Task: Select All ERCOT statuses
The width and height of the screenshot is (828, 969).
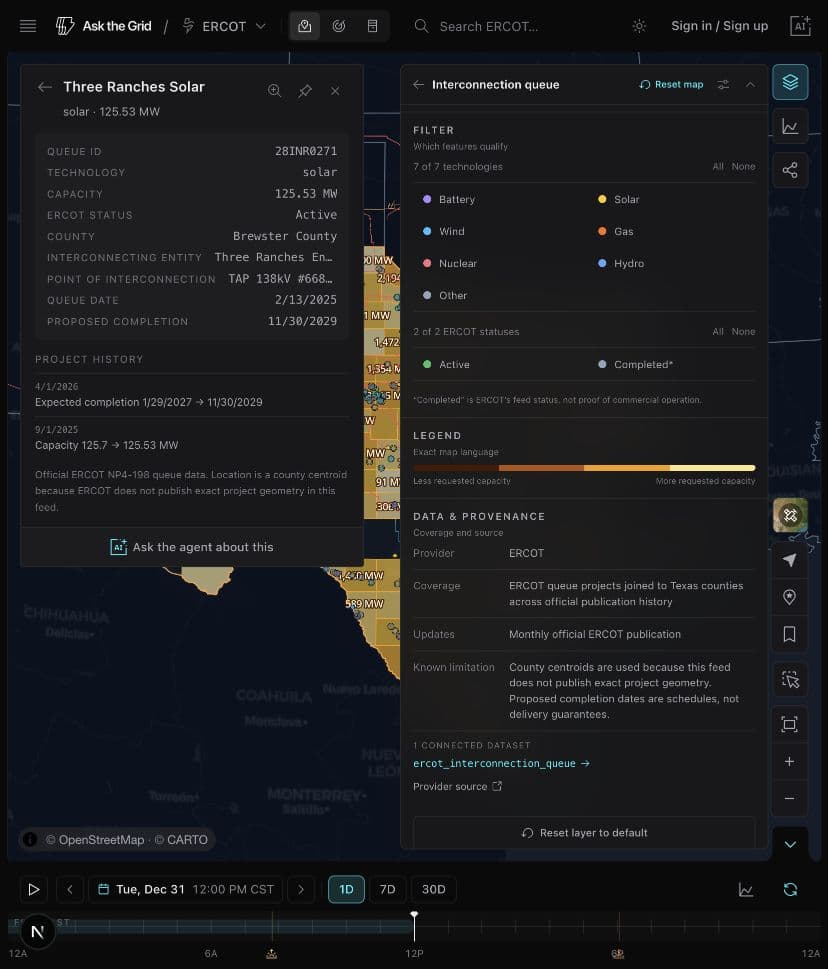Action: click(x=717, y=332)
